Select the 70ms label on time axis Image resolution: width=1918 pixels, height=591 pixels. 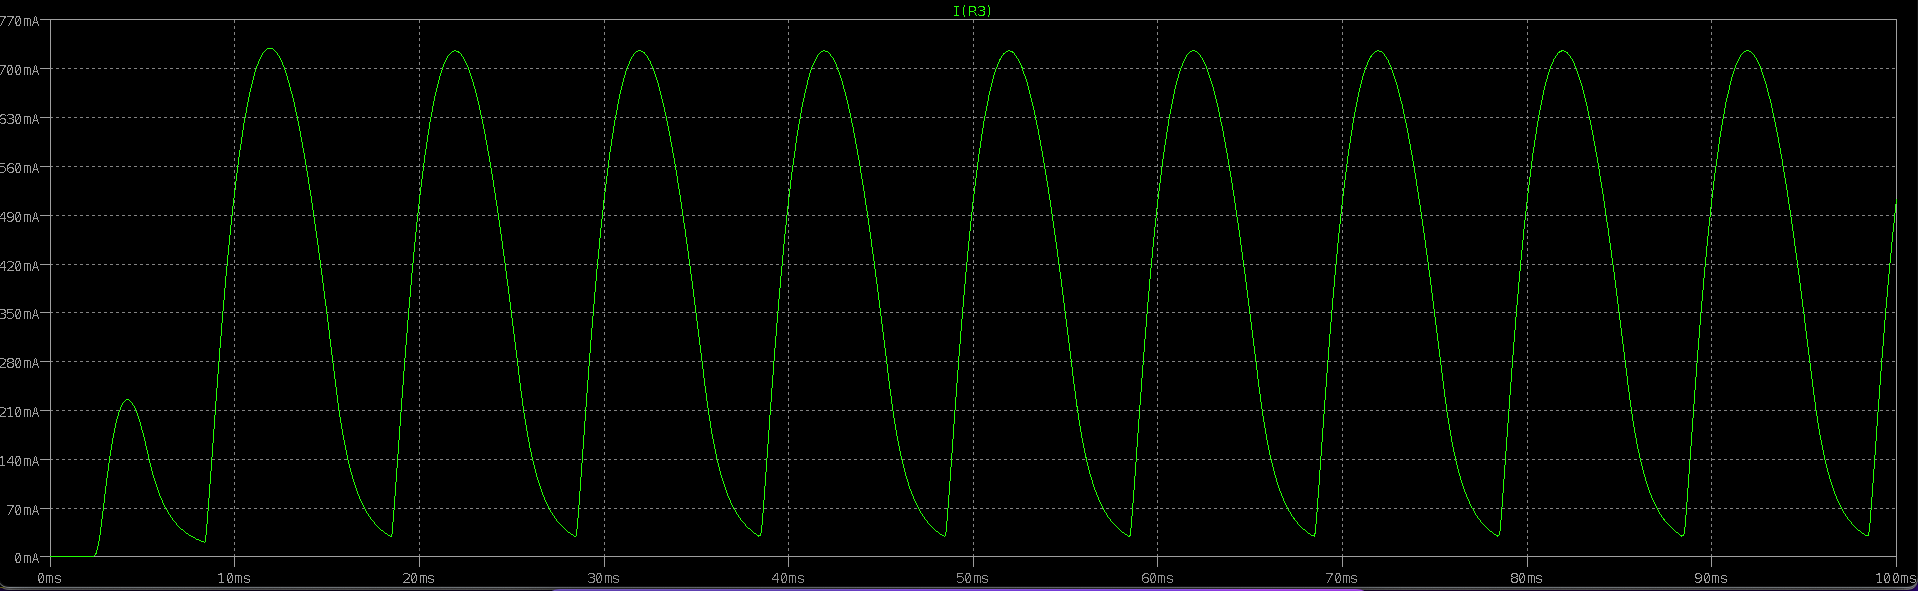(x=1342, y=579)
